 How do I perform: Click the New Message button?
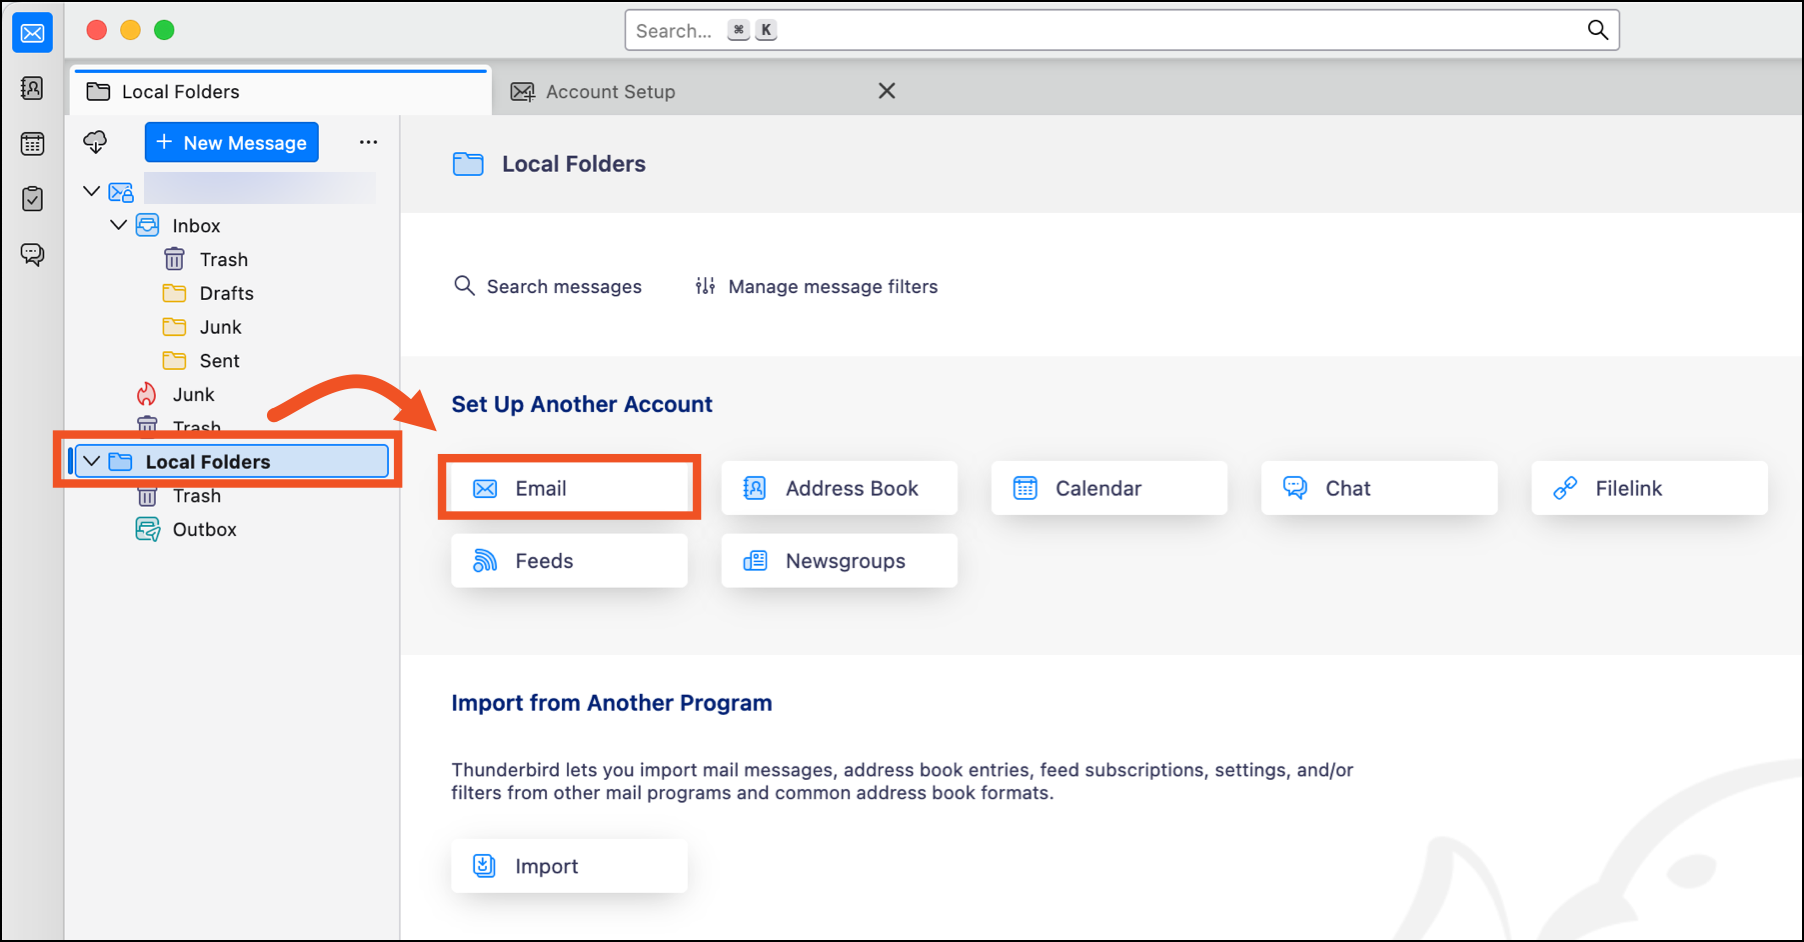pyautogui.click(x=232, y=142)
